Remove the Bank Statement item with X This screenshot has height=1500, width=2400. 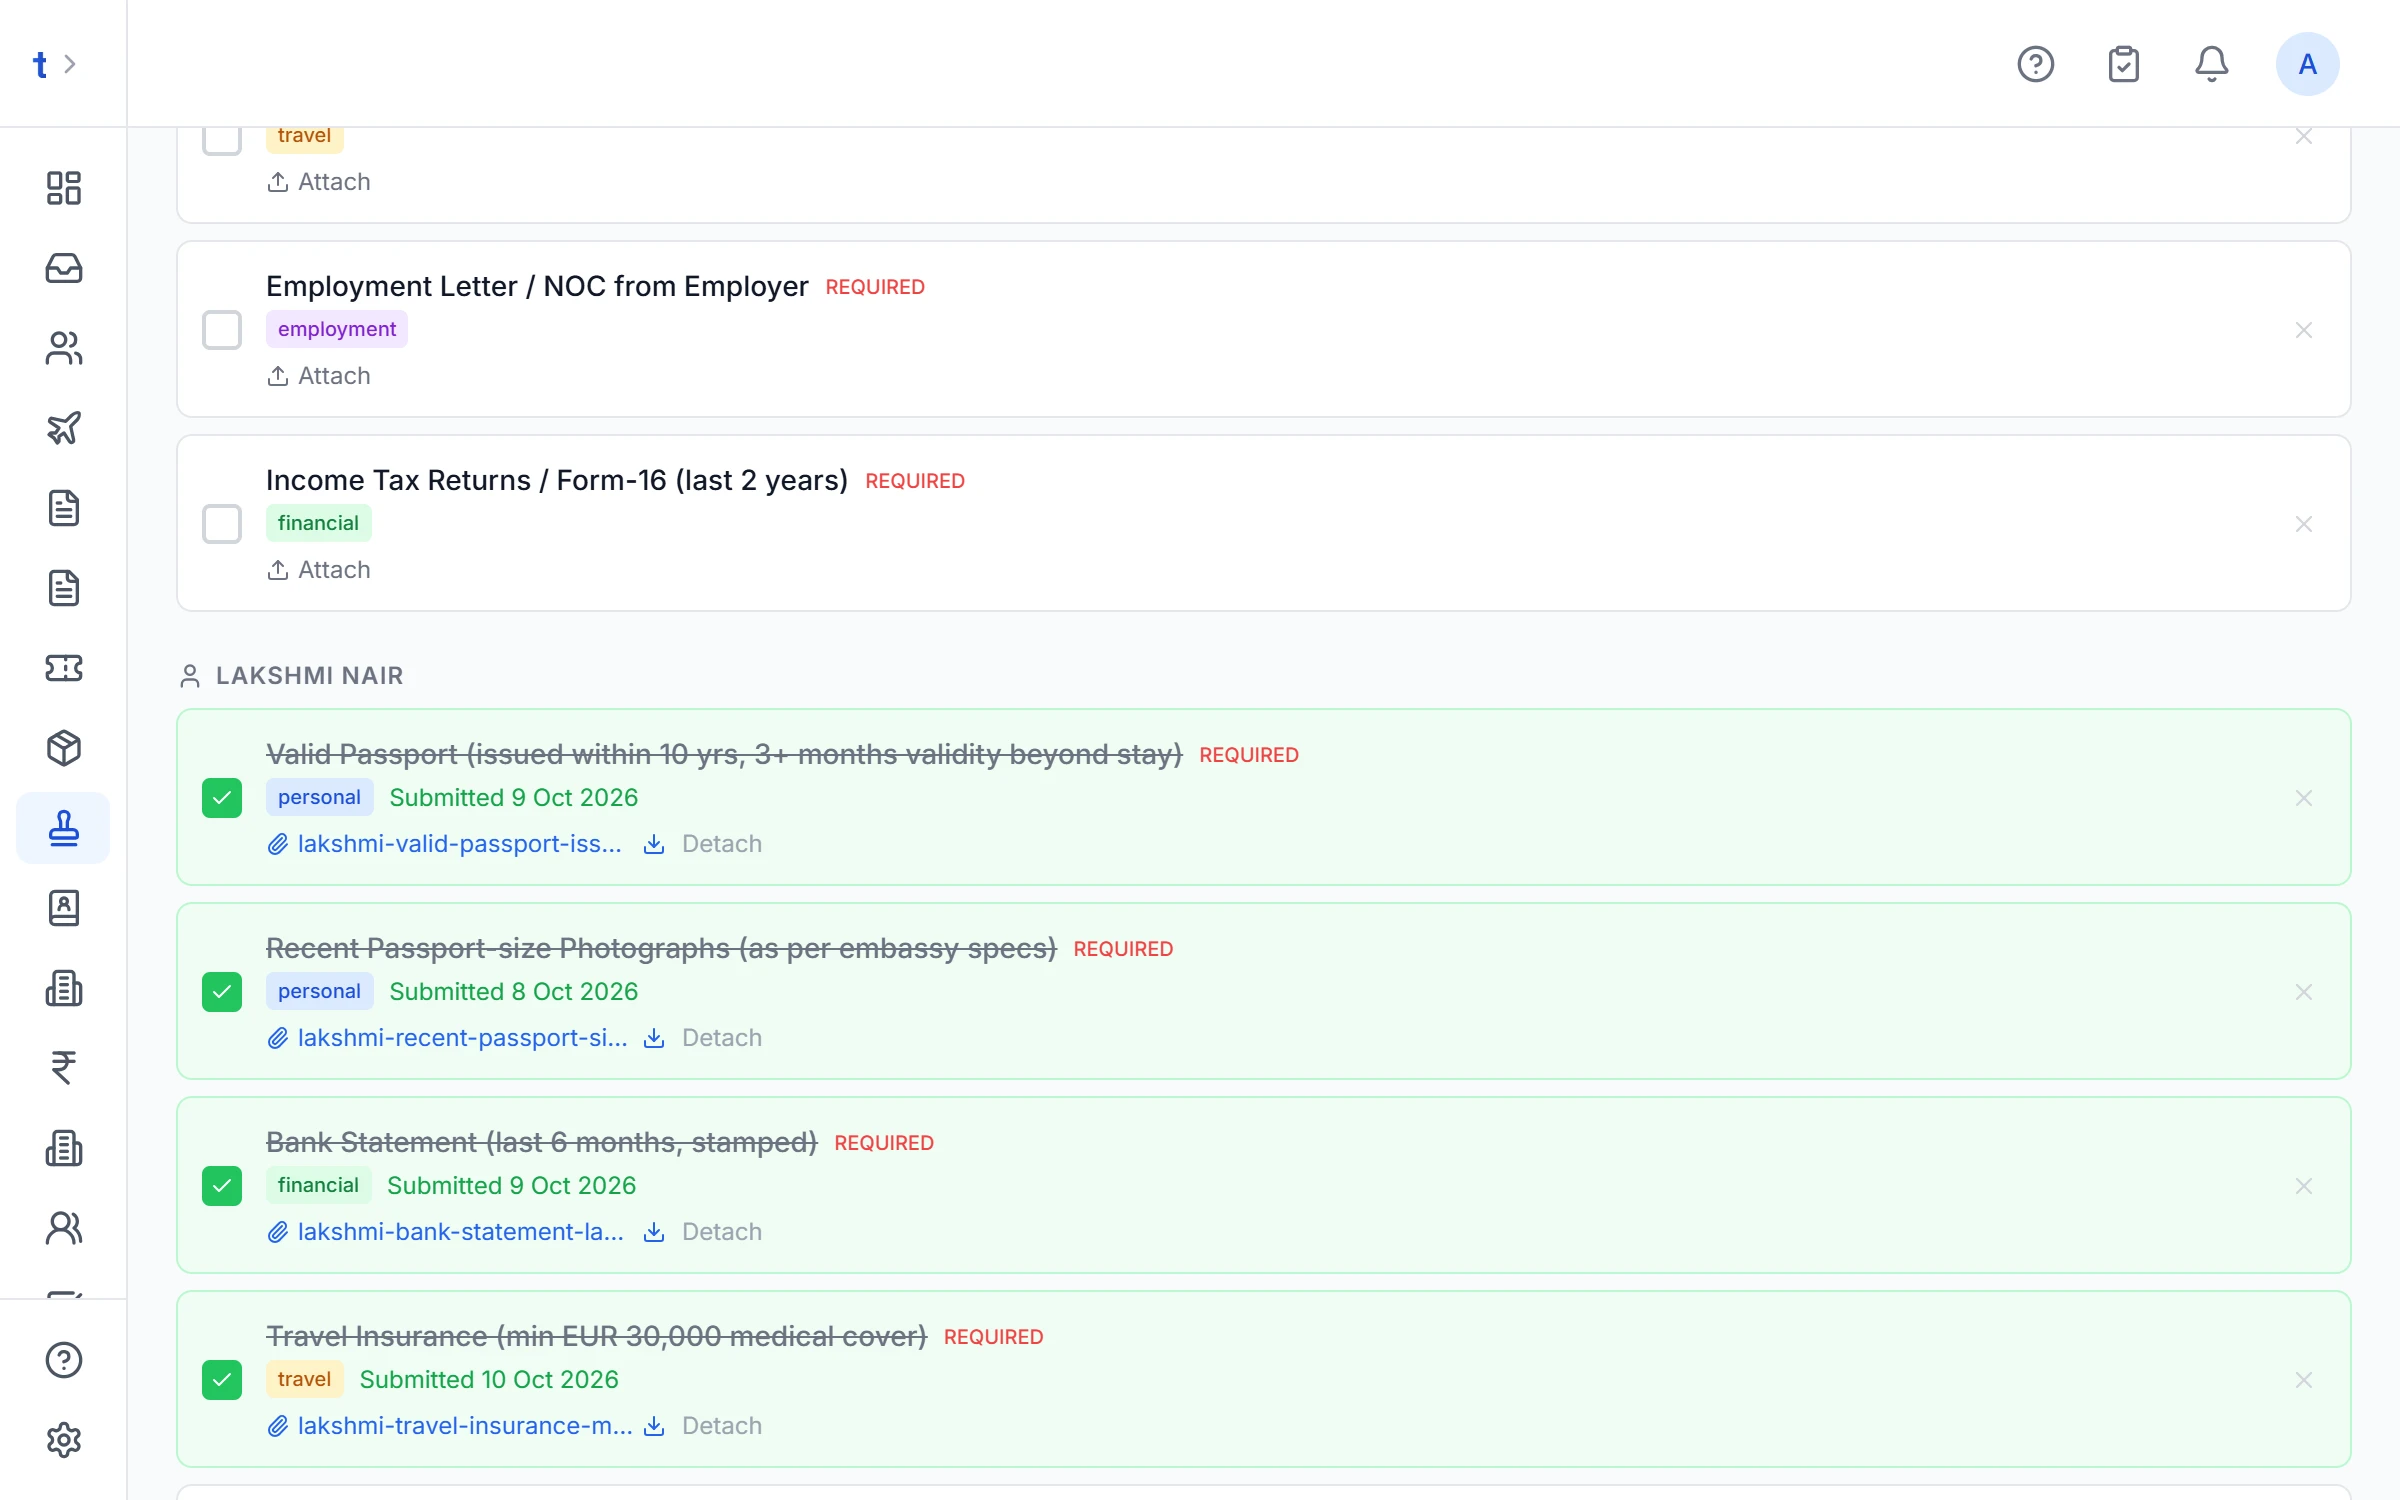pos(2304,1186)
